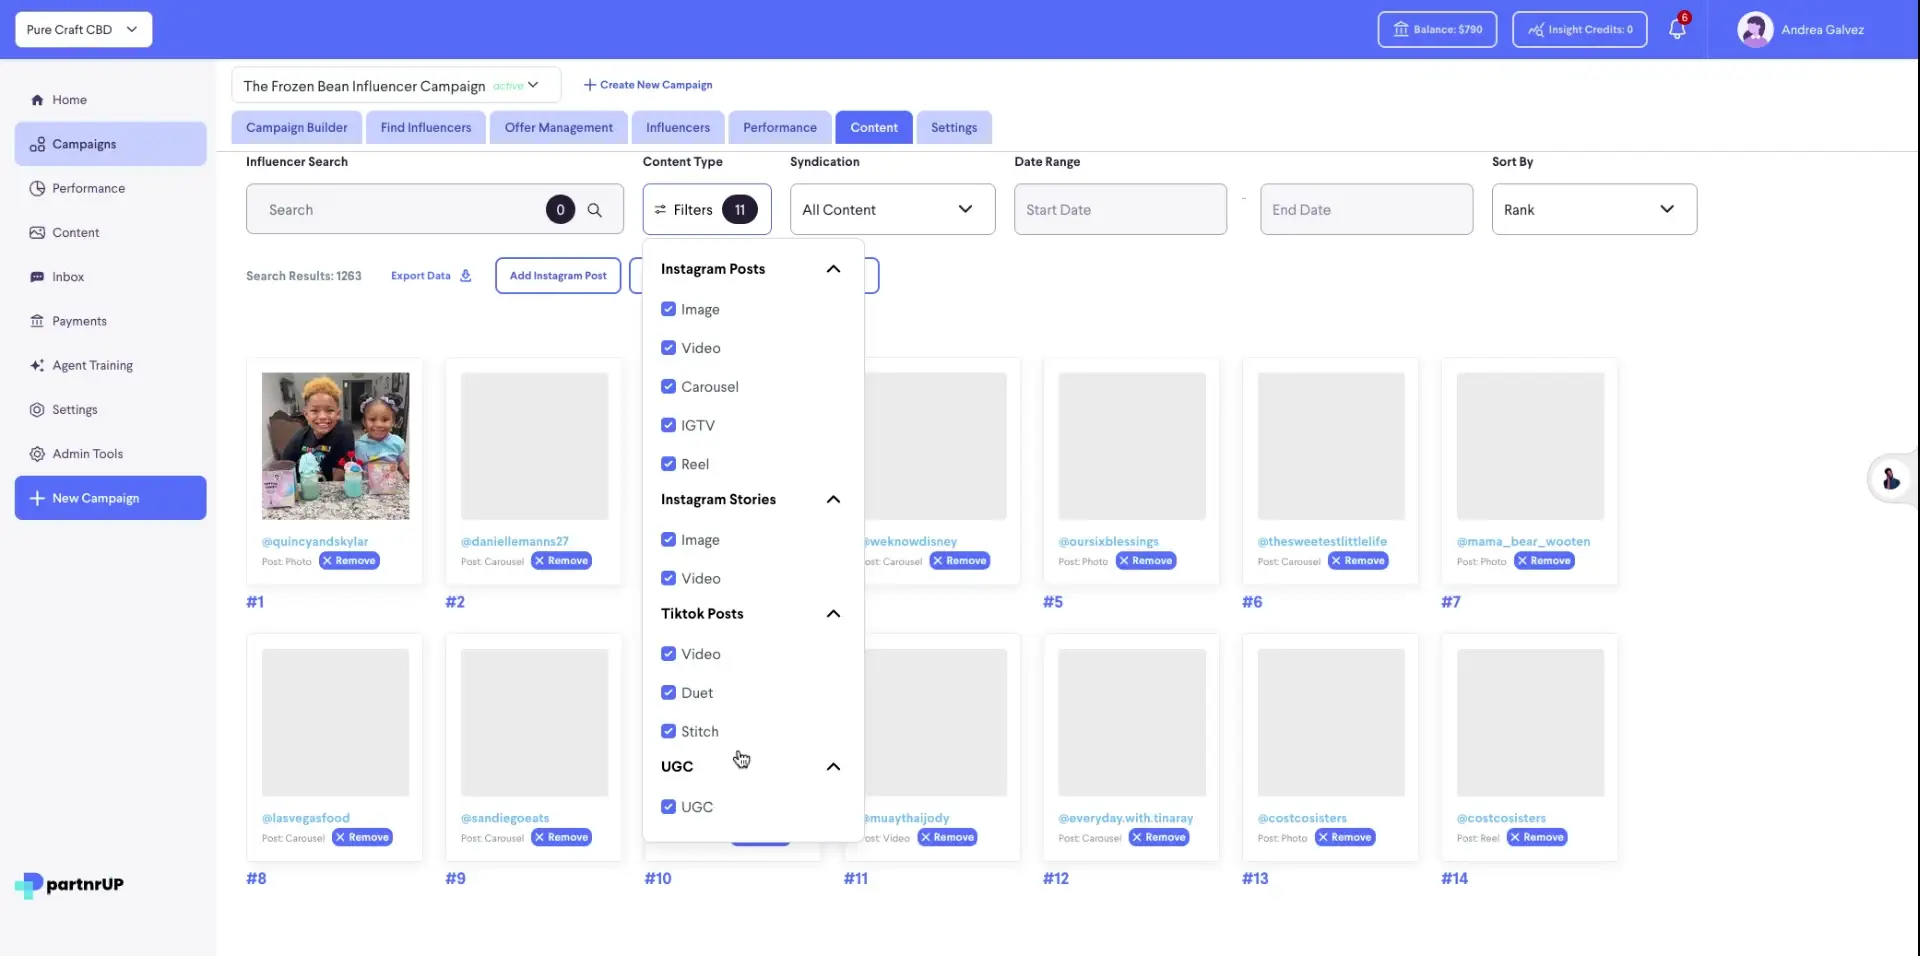Click the Start Date input field
1920x956 pixels.
(x=1120, y=209)
